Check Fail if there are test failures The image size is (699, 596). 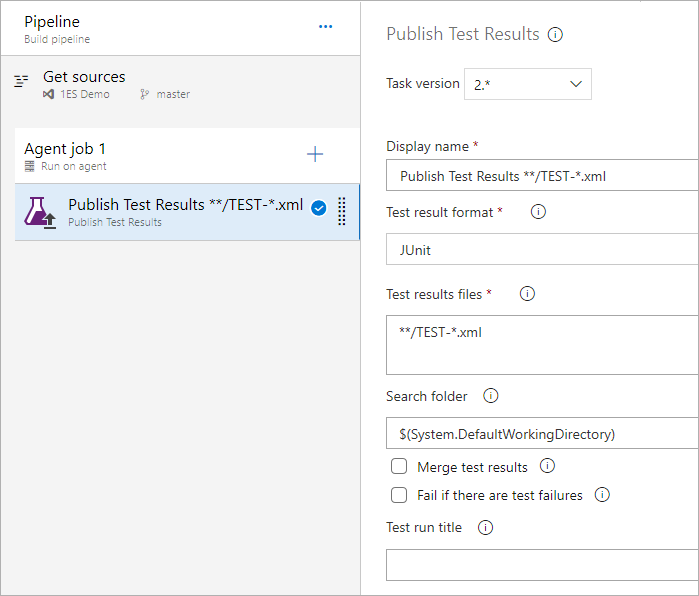point(399,495)
